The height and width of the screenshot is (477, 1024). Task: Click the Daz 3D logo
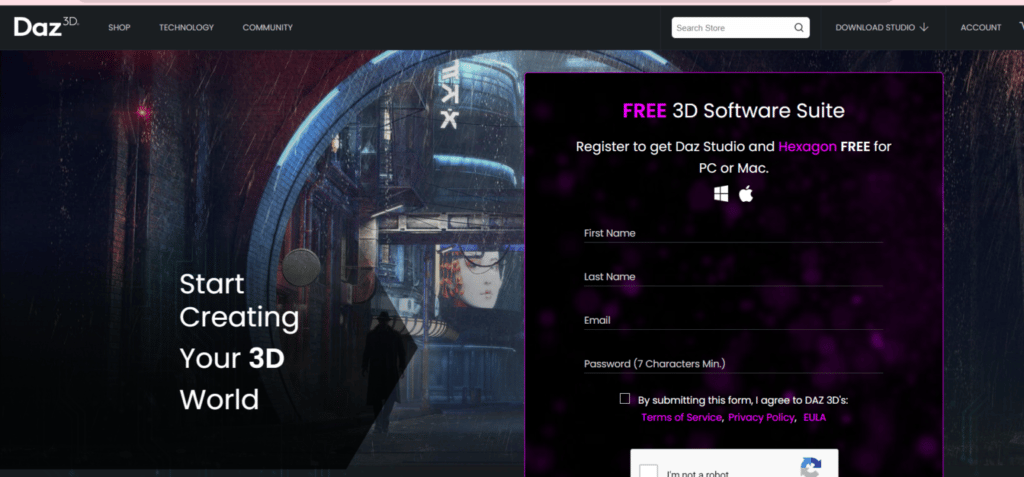(45, 27)
